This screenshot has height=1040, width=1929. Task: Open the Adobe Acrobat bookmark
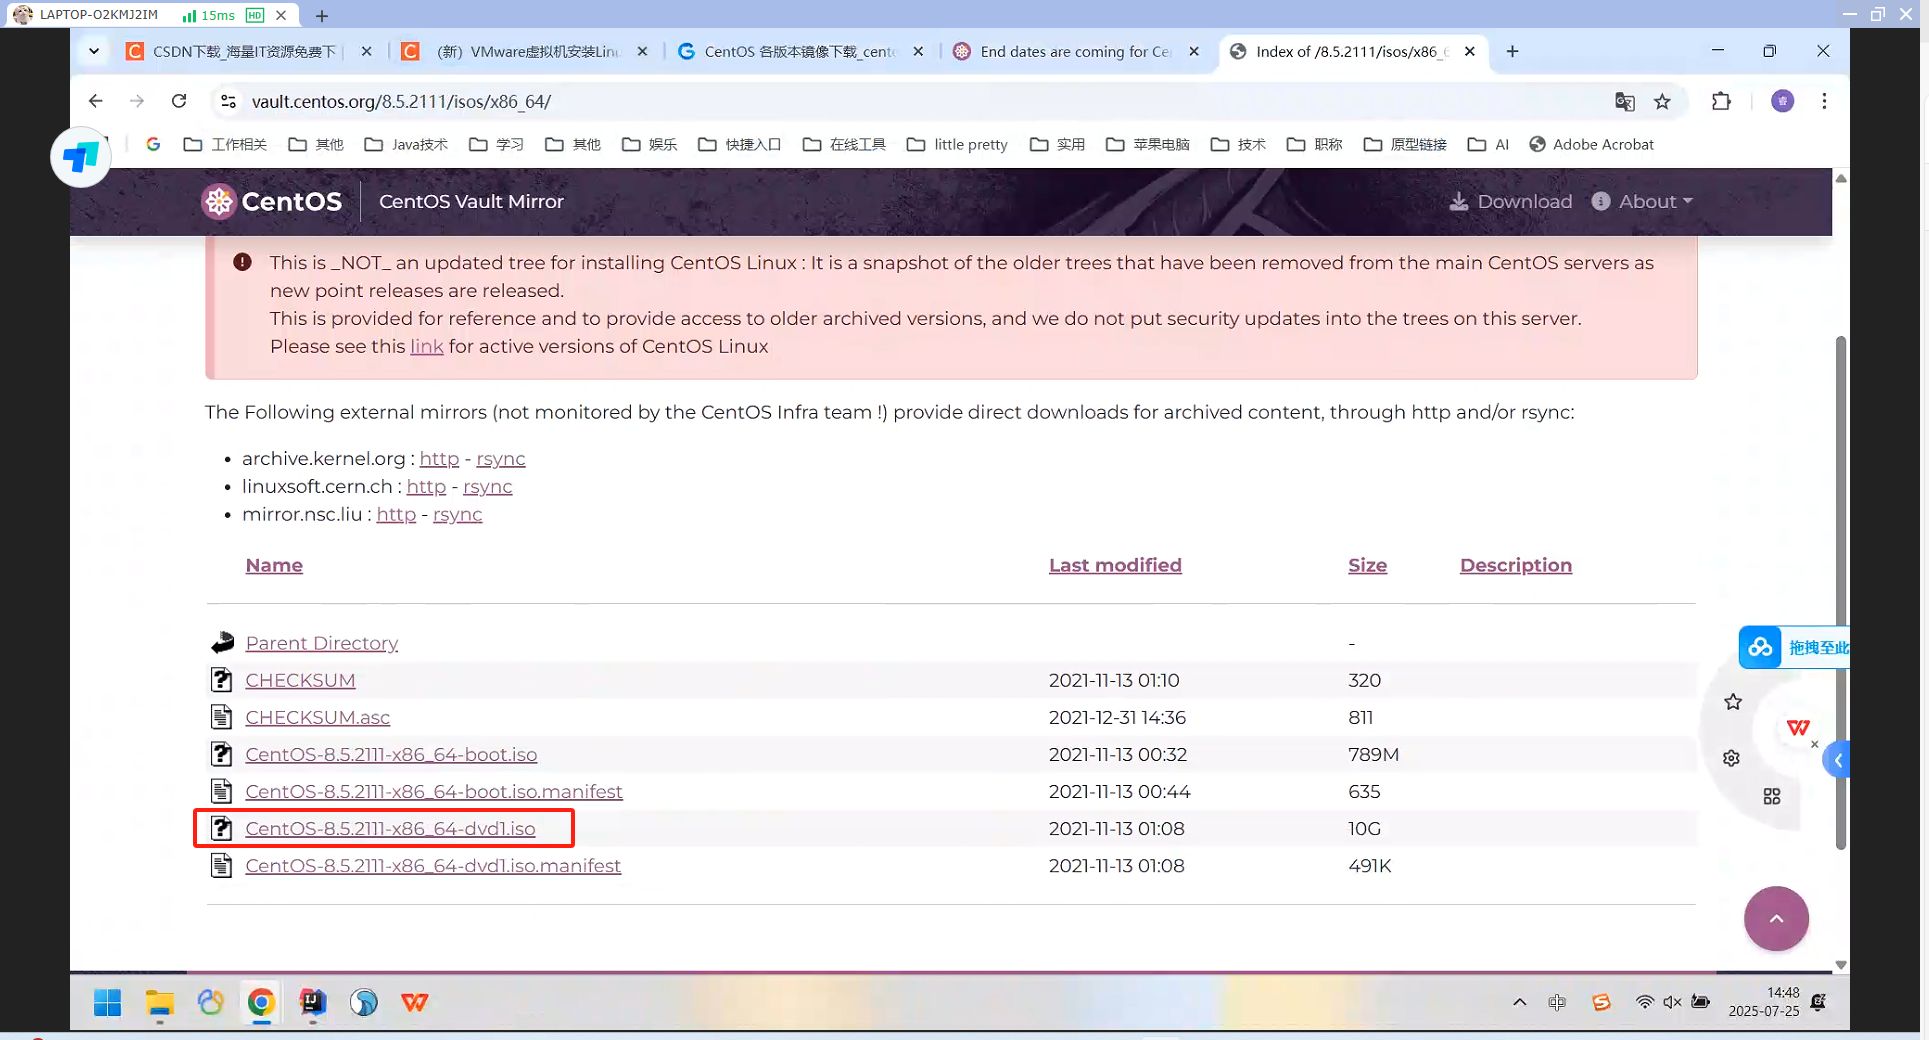1591,144
